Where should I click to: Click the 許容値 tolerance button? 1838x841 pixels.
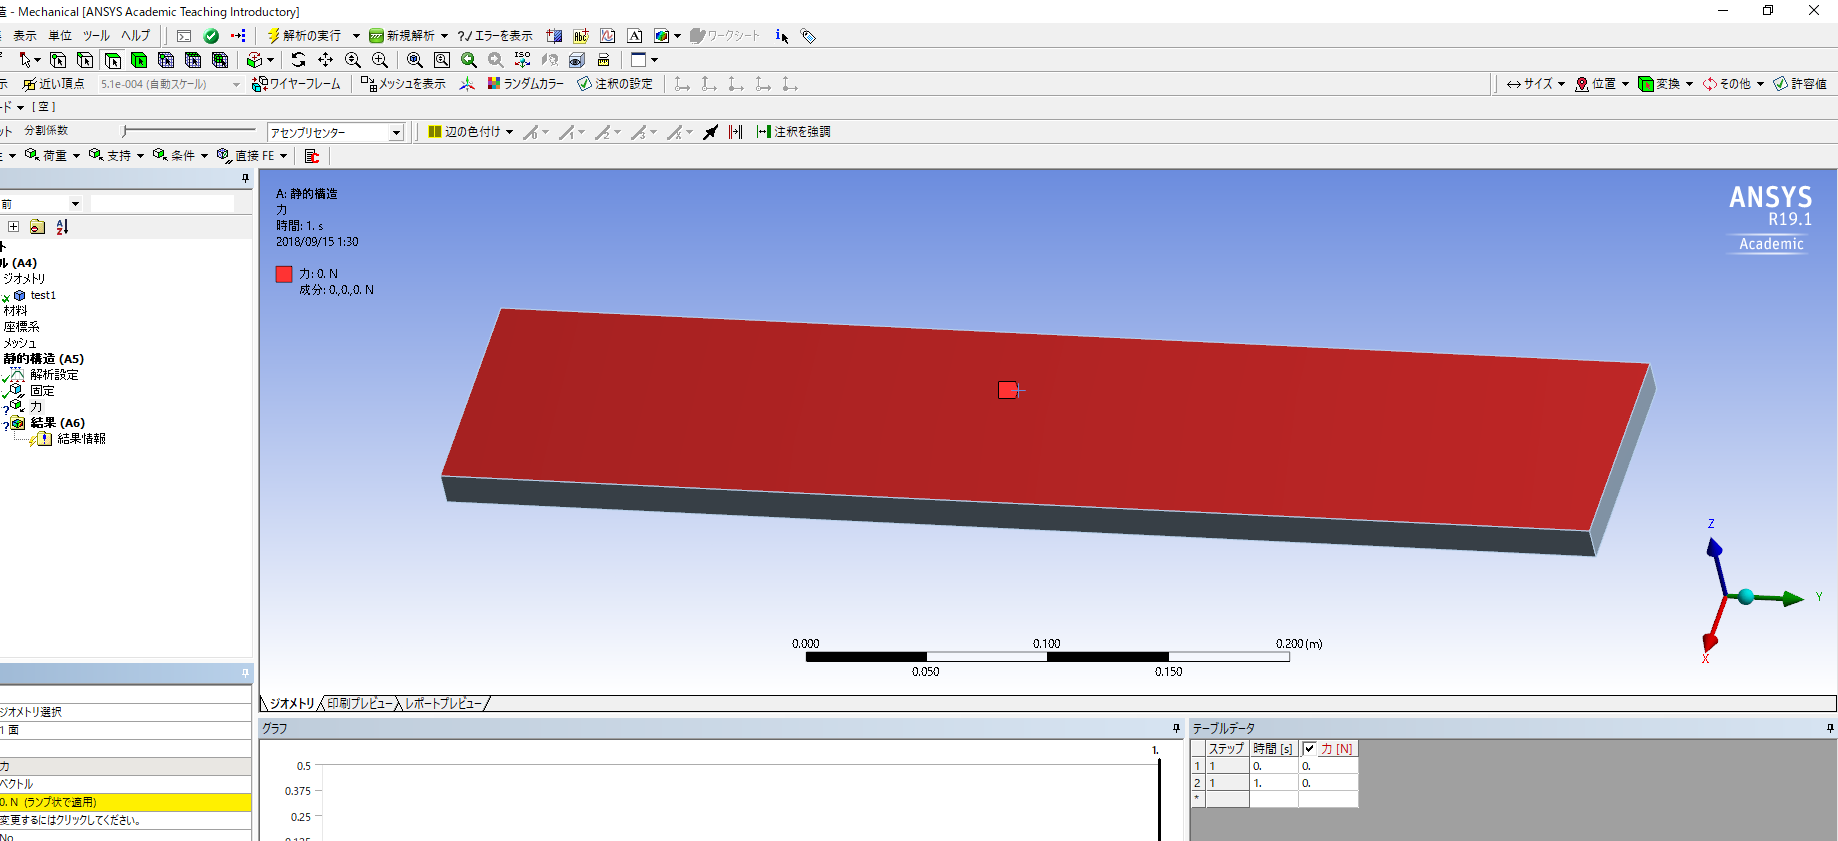click(1800, 84)
